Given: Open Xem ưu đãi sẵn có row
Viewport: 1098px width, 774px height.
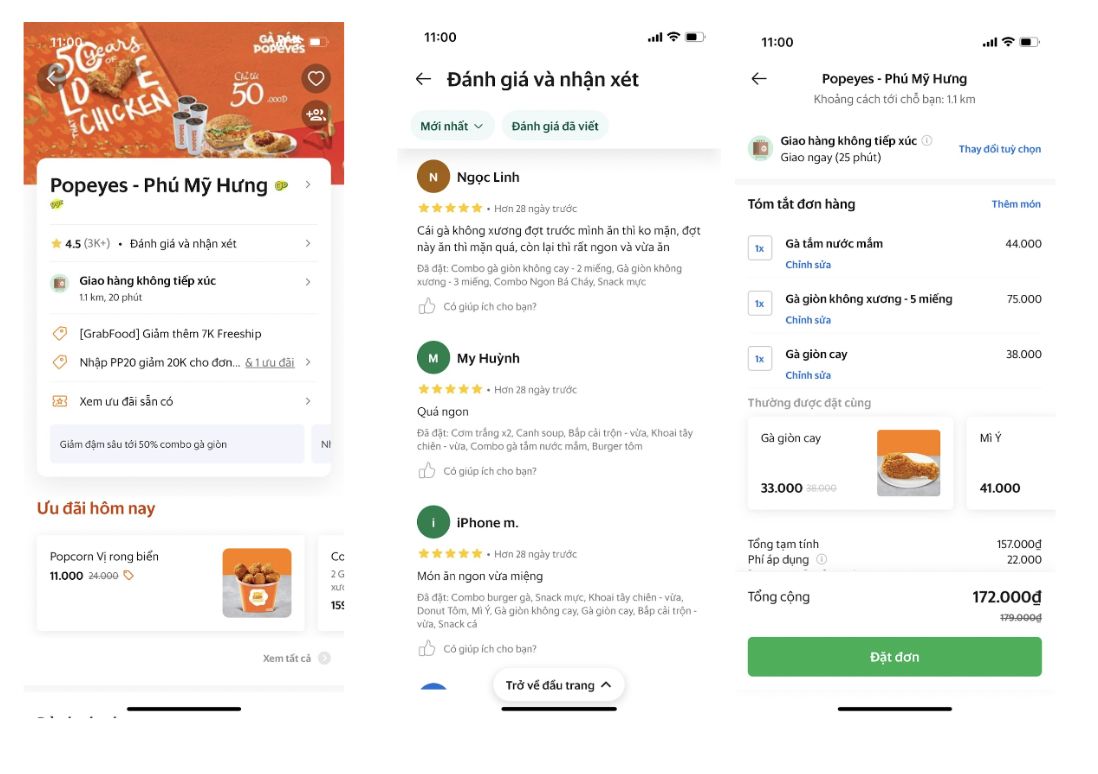Looking at the screenshot, I should pyautogui.click(x=183, y=401).
